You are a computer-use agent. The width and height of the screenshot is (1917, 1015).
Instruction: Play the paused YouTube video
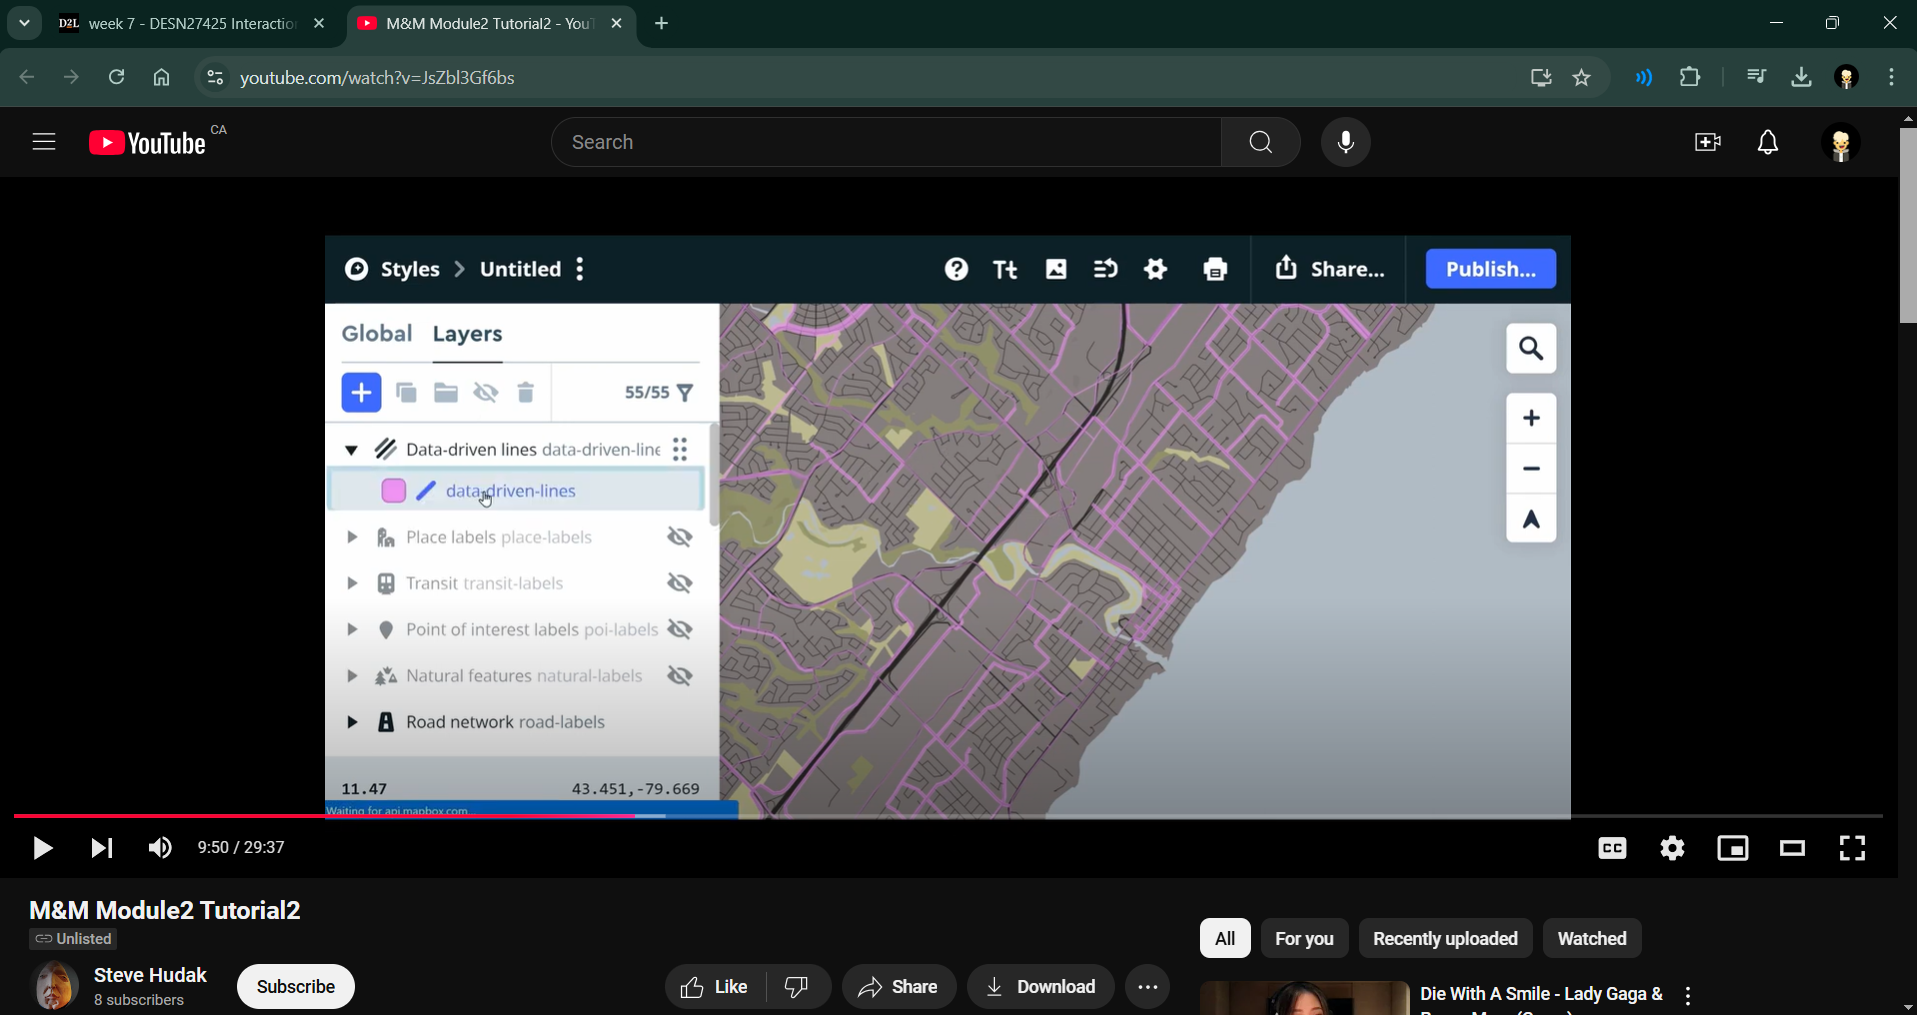(x=42, y=849)
